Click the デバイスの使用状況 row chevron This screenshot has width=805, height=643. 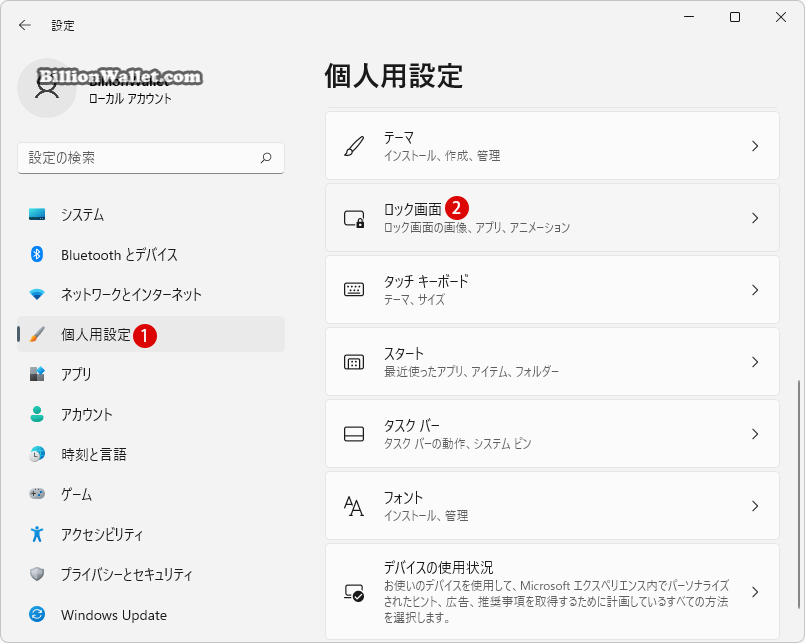(x=755, y=592)
